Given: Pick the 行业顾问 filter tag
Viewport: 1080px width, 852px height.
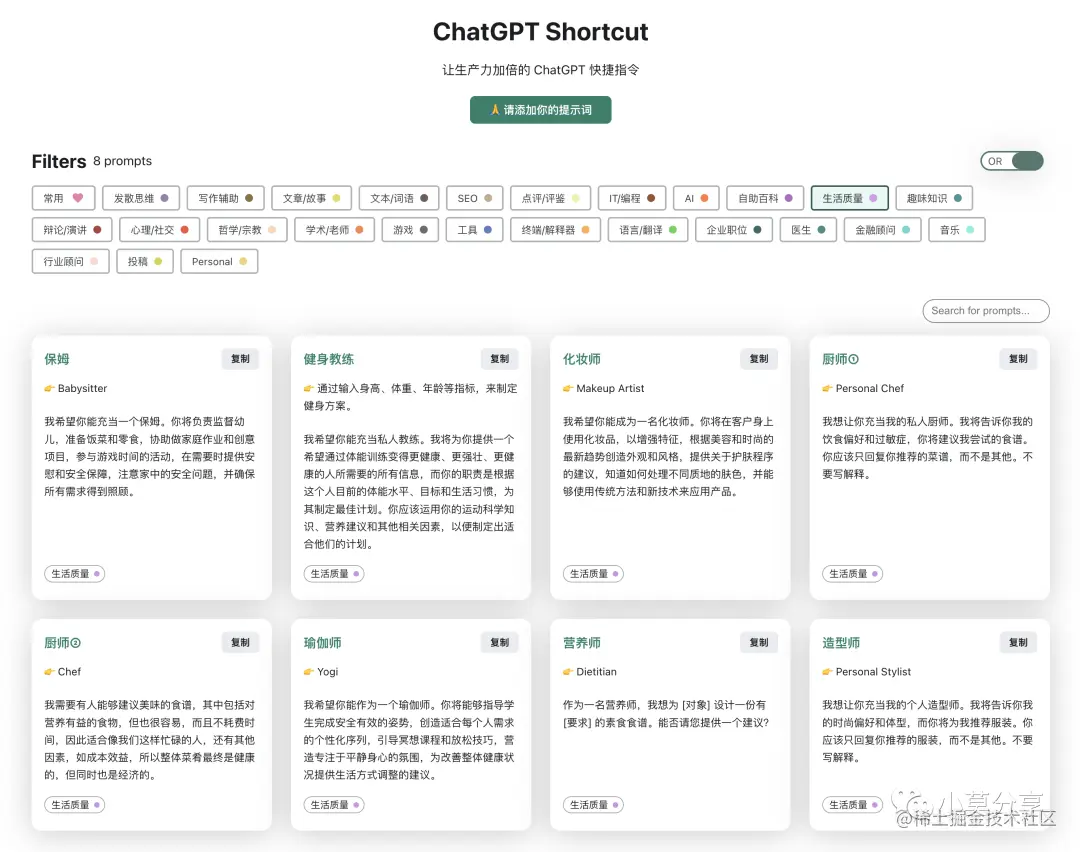Looking at the screenshot, I should pos(70,262).
